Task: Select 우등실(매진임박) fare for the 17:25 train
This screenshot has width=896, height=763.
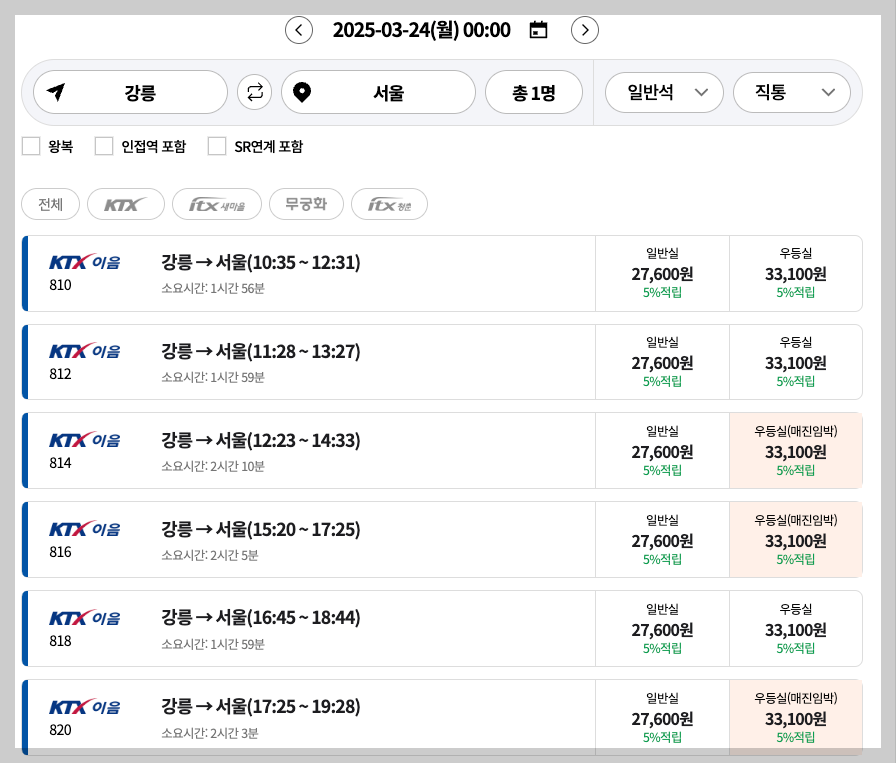Action: click(x=795, y=717)
